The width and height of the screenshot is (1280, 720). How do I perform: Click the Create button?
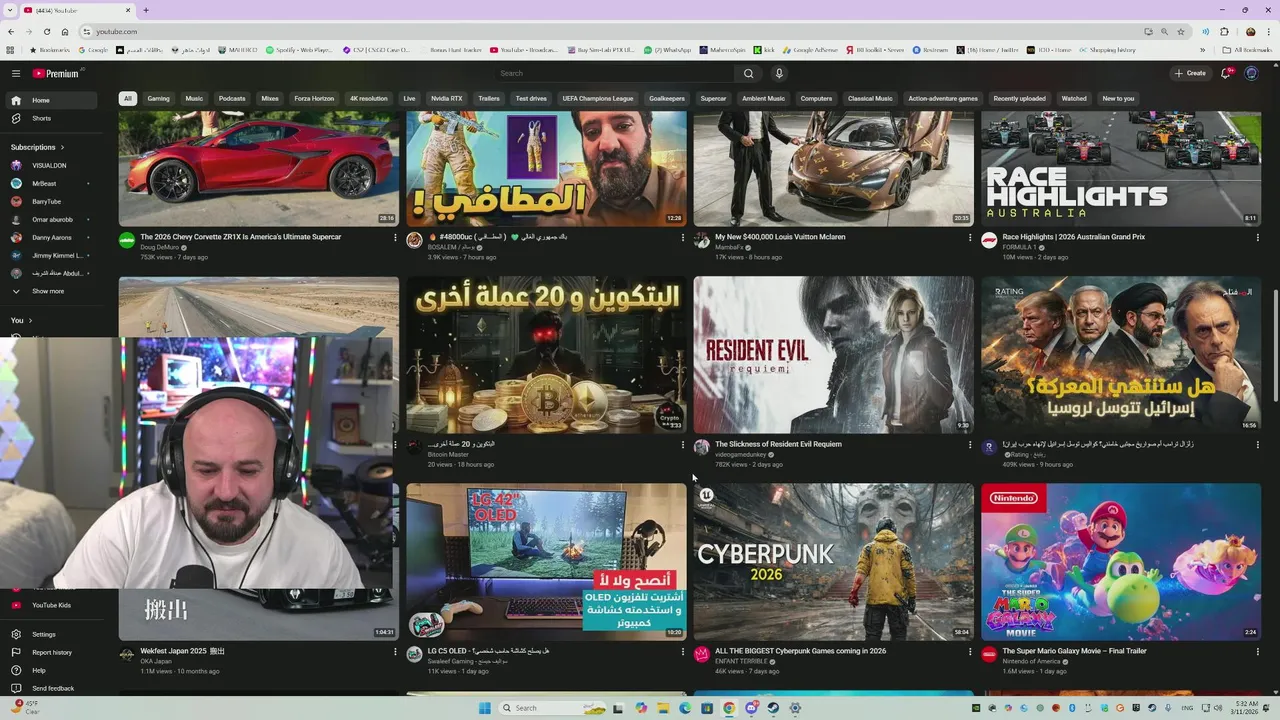[x=1190, y=73]
